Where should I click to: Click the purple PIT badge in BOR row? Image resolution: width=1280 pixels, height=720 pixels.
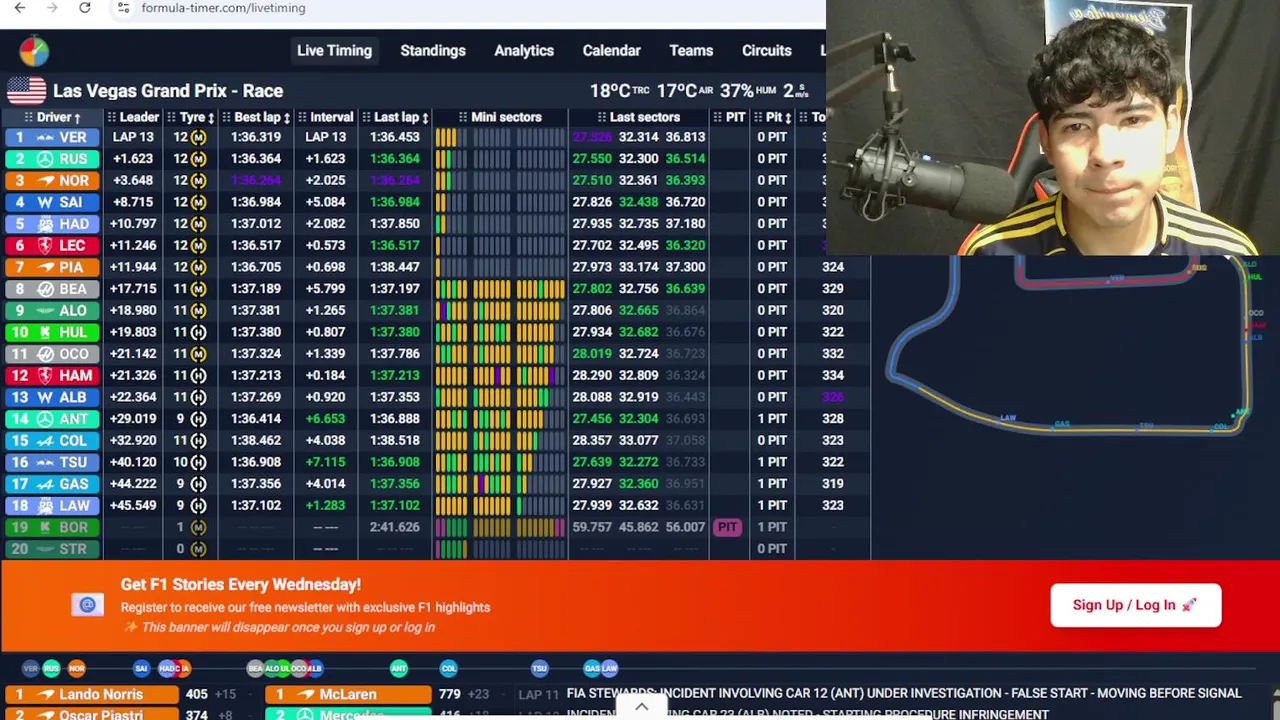click(727, 527)
